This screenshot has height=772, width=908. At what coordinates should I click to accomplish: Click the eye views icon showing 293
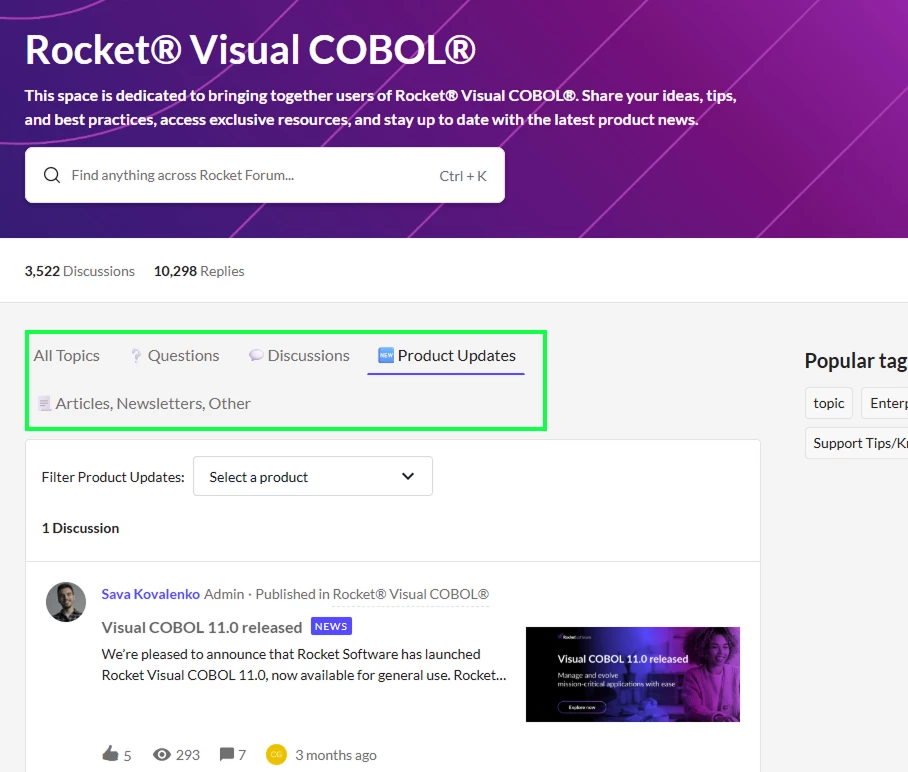pos(162,755)
